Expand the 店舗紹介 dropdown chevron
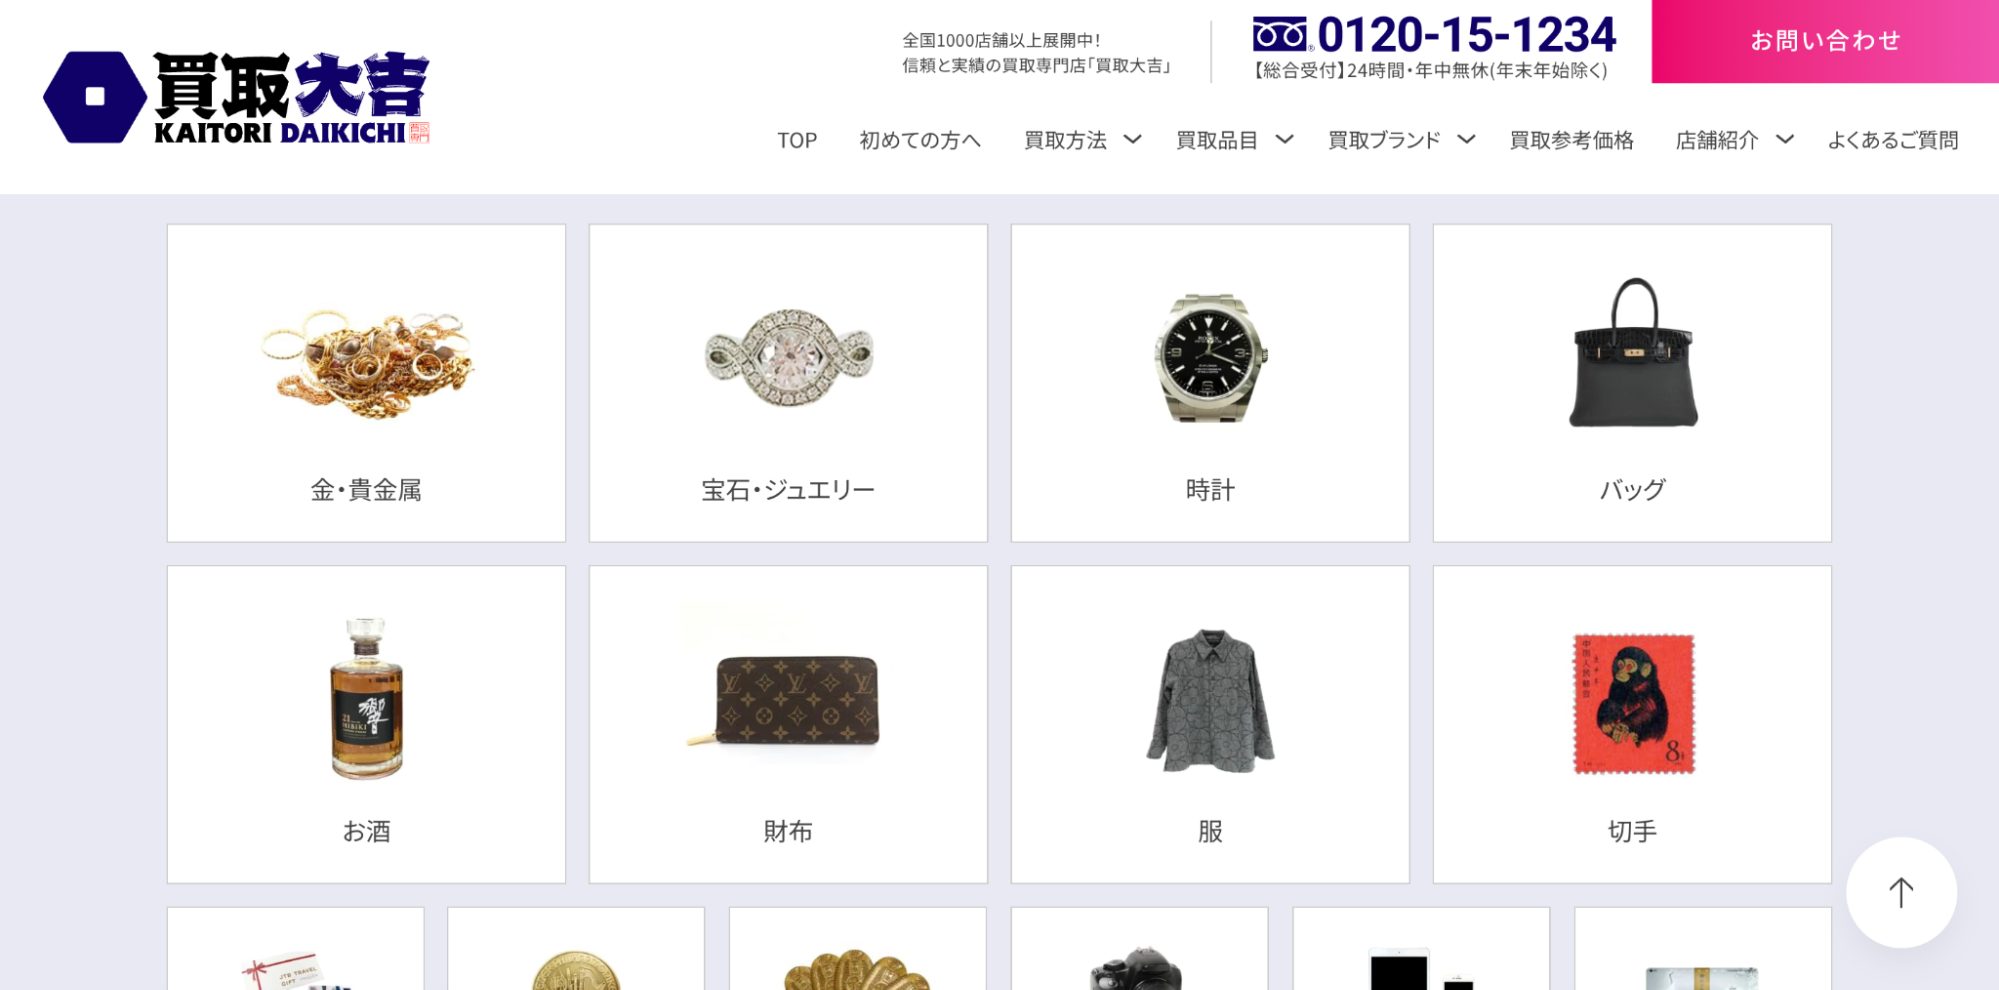 click(1784, 139)
